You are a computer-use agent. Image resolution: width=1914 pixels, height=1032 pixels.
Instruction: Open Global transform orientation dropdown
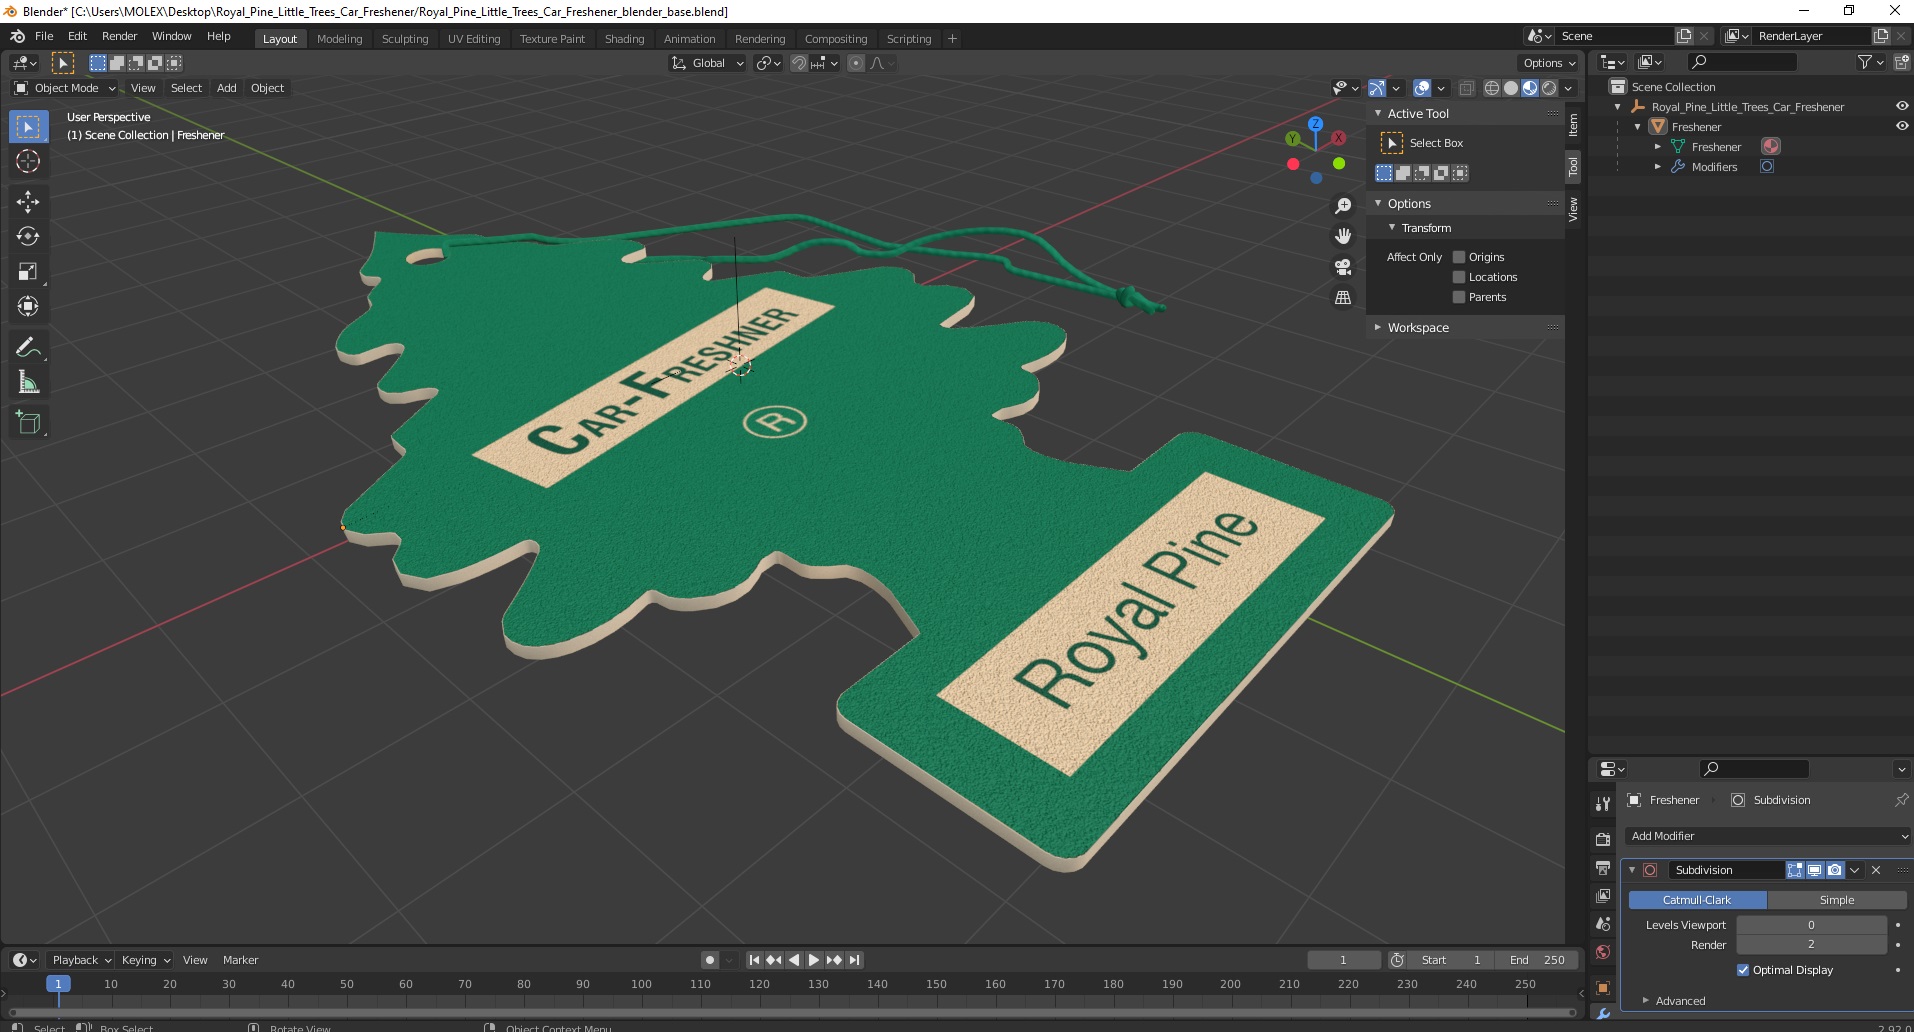tap(707, 63)
